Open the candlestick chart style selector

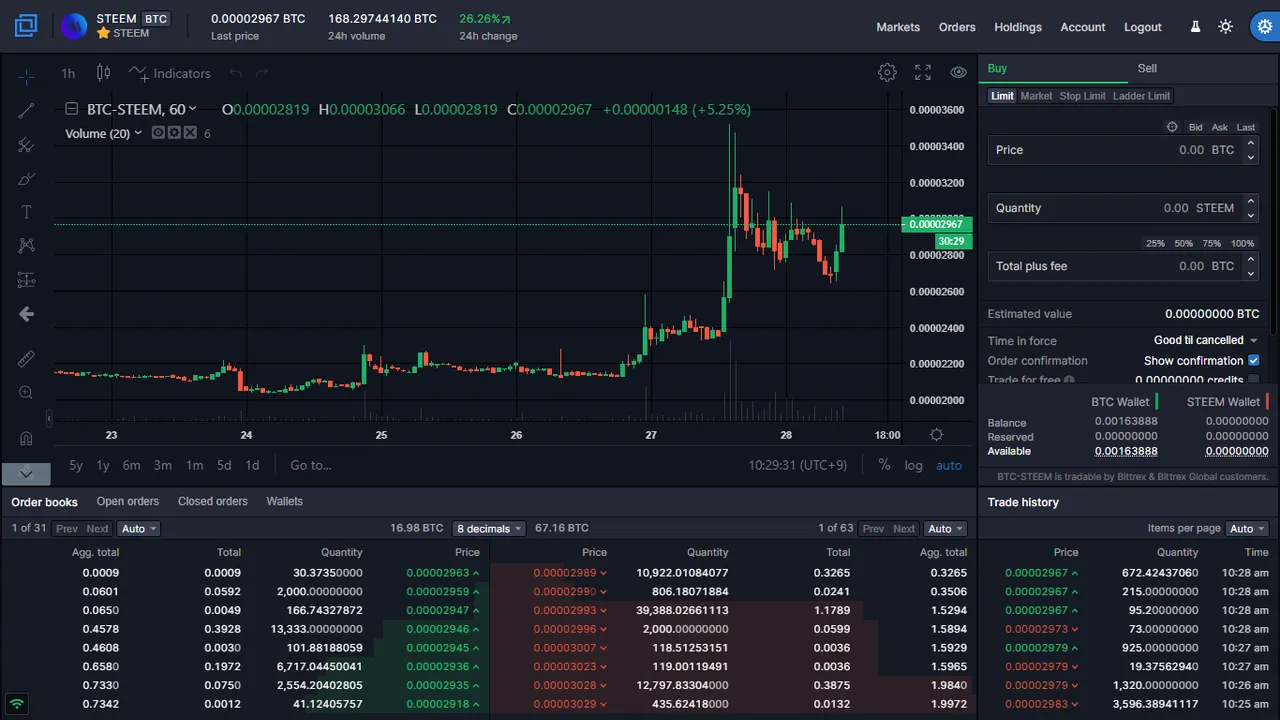(x=103, y=73)
